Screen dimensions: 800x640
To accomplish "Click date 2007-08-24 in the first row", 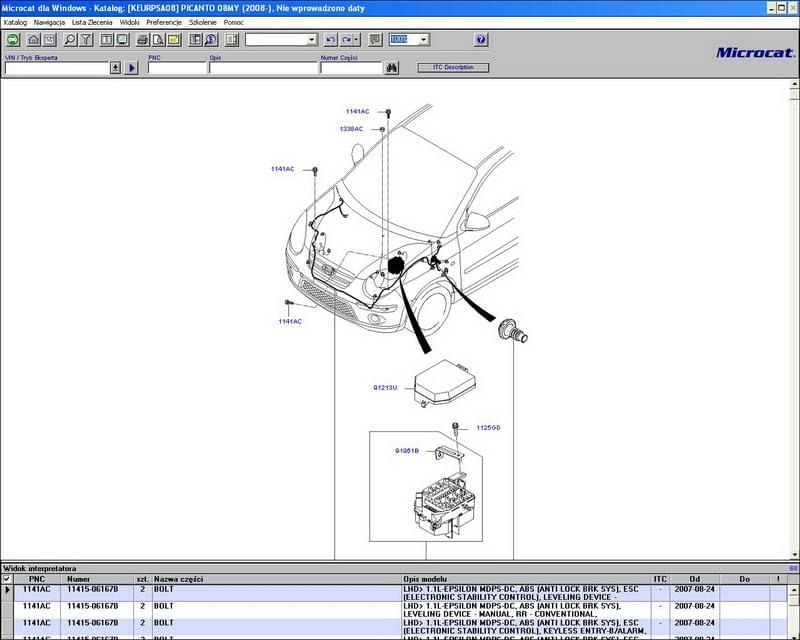I will [x=694, y=589].
